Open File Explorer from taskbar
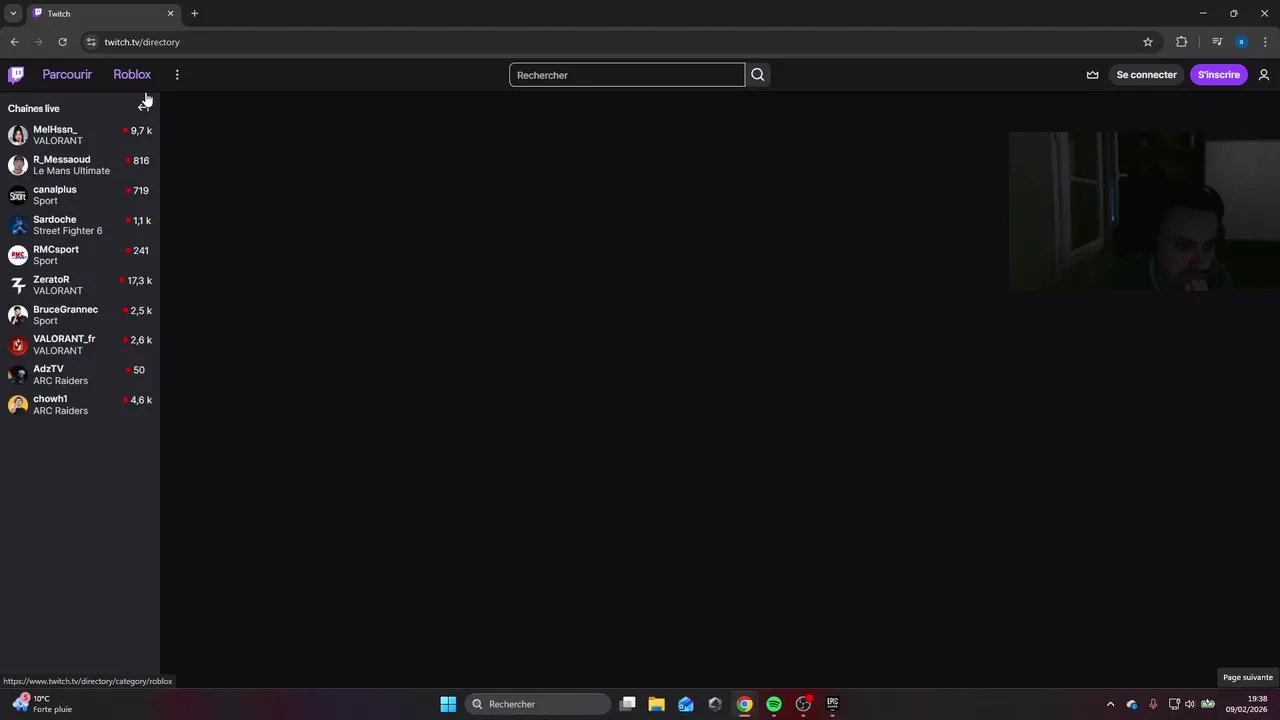1280x720 pixels. [656, 704]
